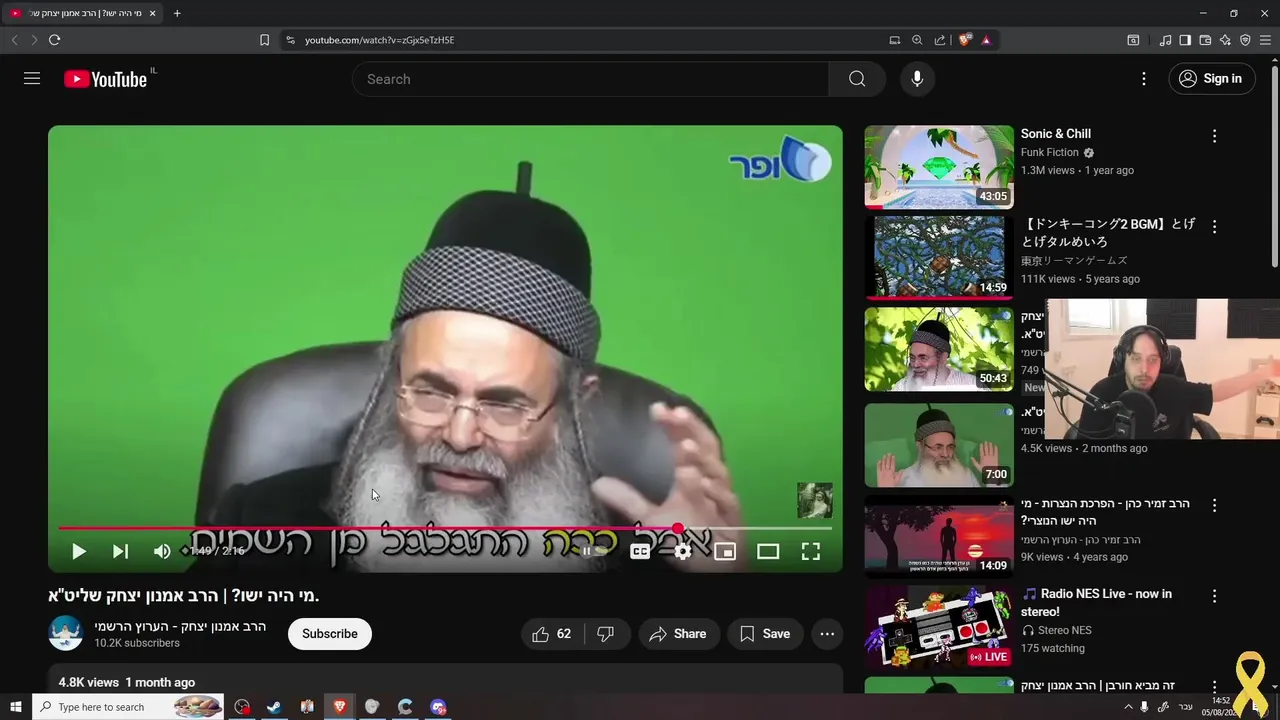Click the video title text
Image resolution: width=1280 pixels, height=720 pixels.
coord(184,595)
